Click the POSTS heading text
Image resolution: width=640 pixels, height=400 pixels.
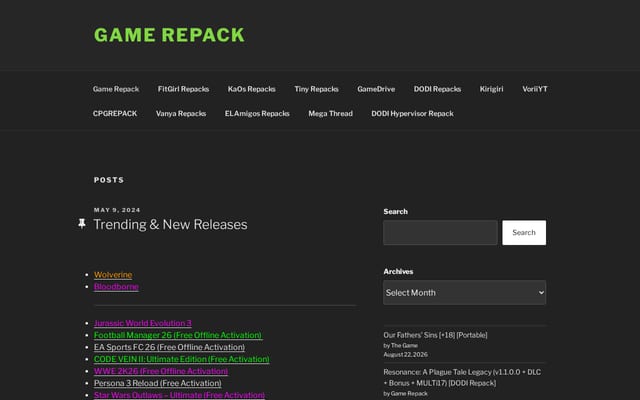[x=109, y=180]
